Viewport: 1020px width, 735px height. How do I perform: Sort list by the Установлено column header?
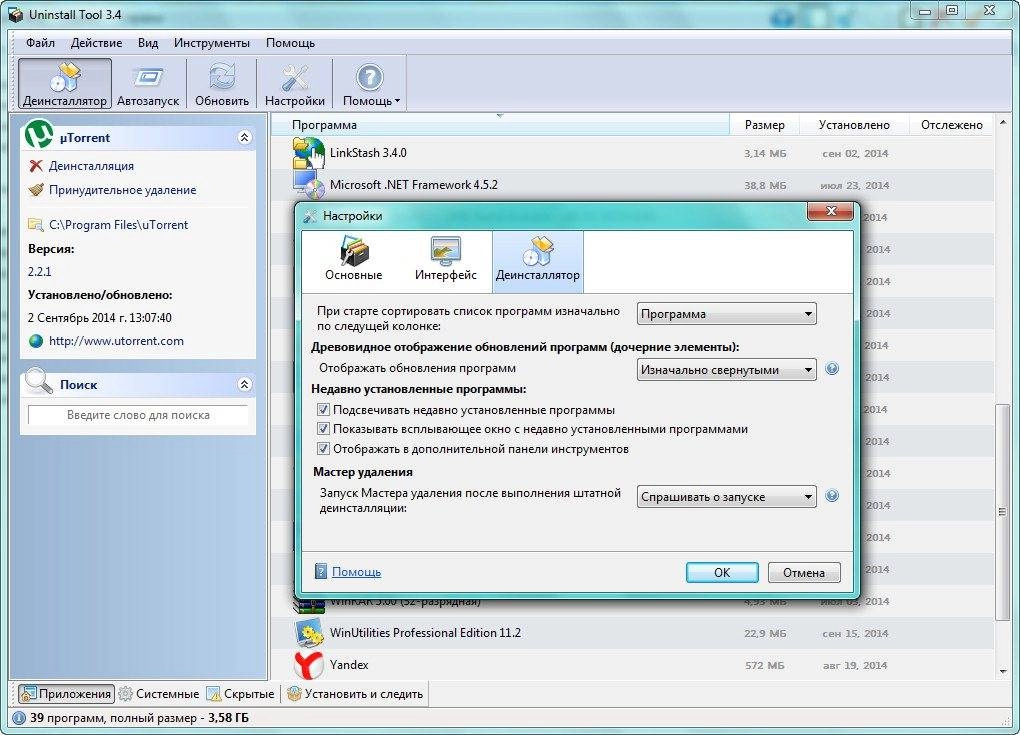[853, 125]
